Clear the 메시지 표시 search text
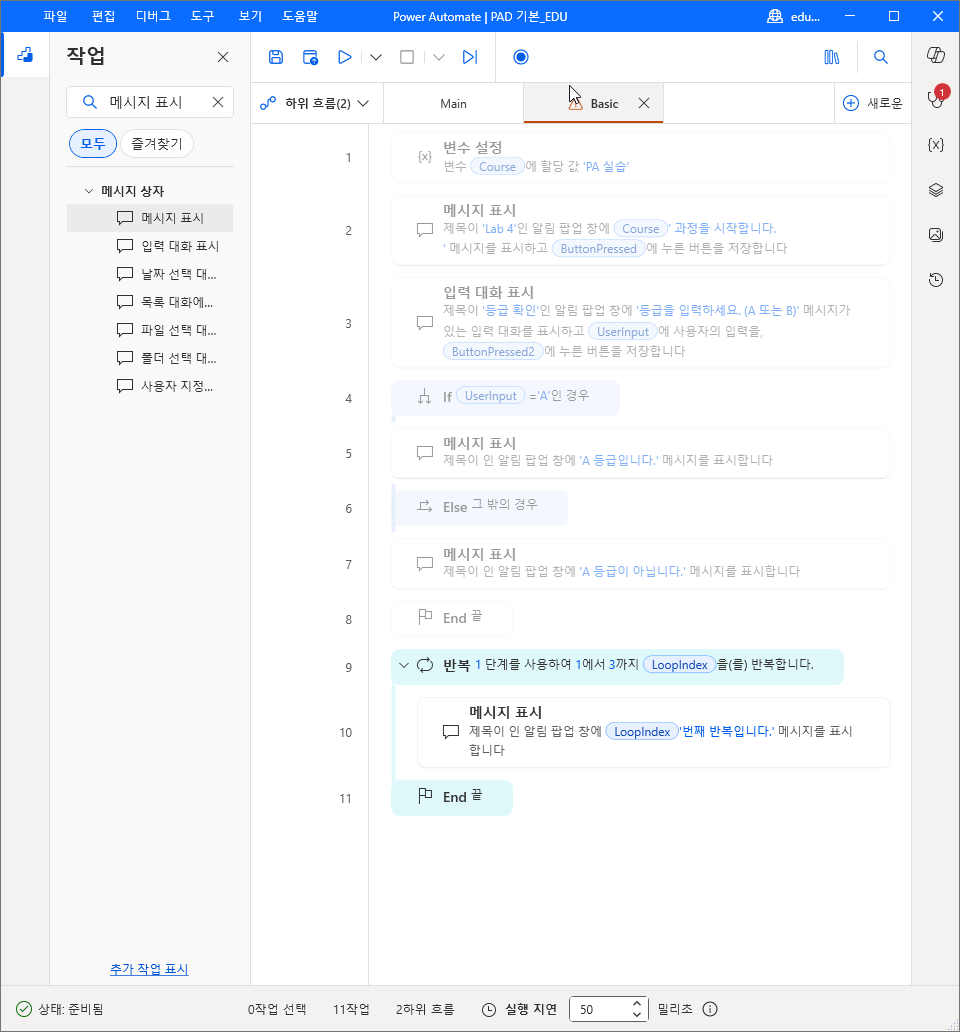Viewport: 960px width, 1032px height. pyautogui.click(x=218, y=102)
